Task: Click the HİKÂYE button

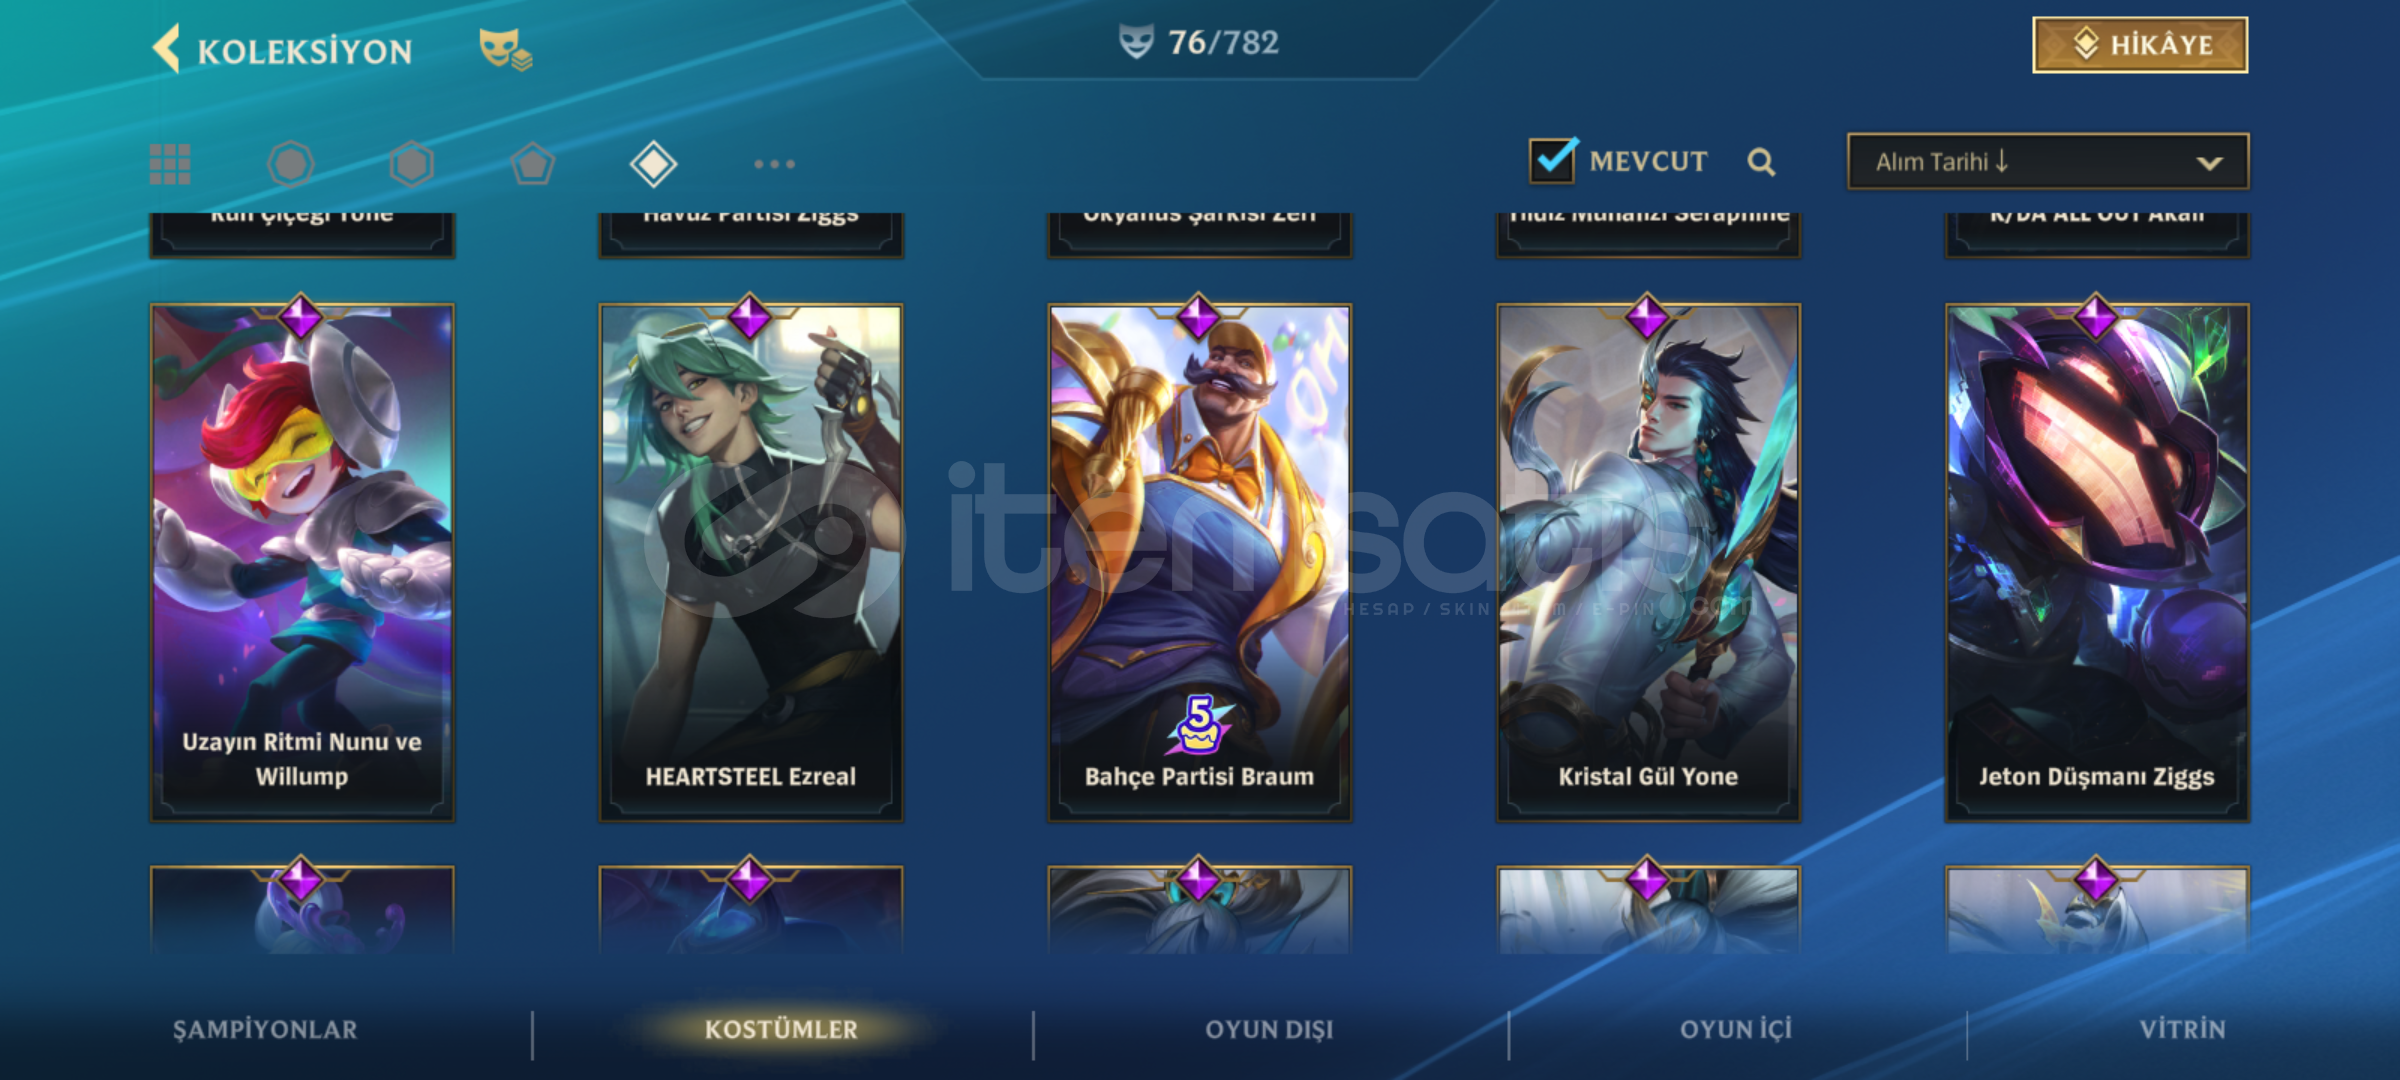Action: pyautogui.click(x=2140, y=45)
